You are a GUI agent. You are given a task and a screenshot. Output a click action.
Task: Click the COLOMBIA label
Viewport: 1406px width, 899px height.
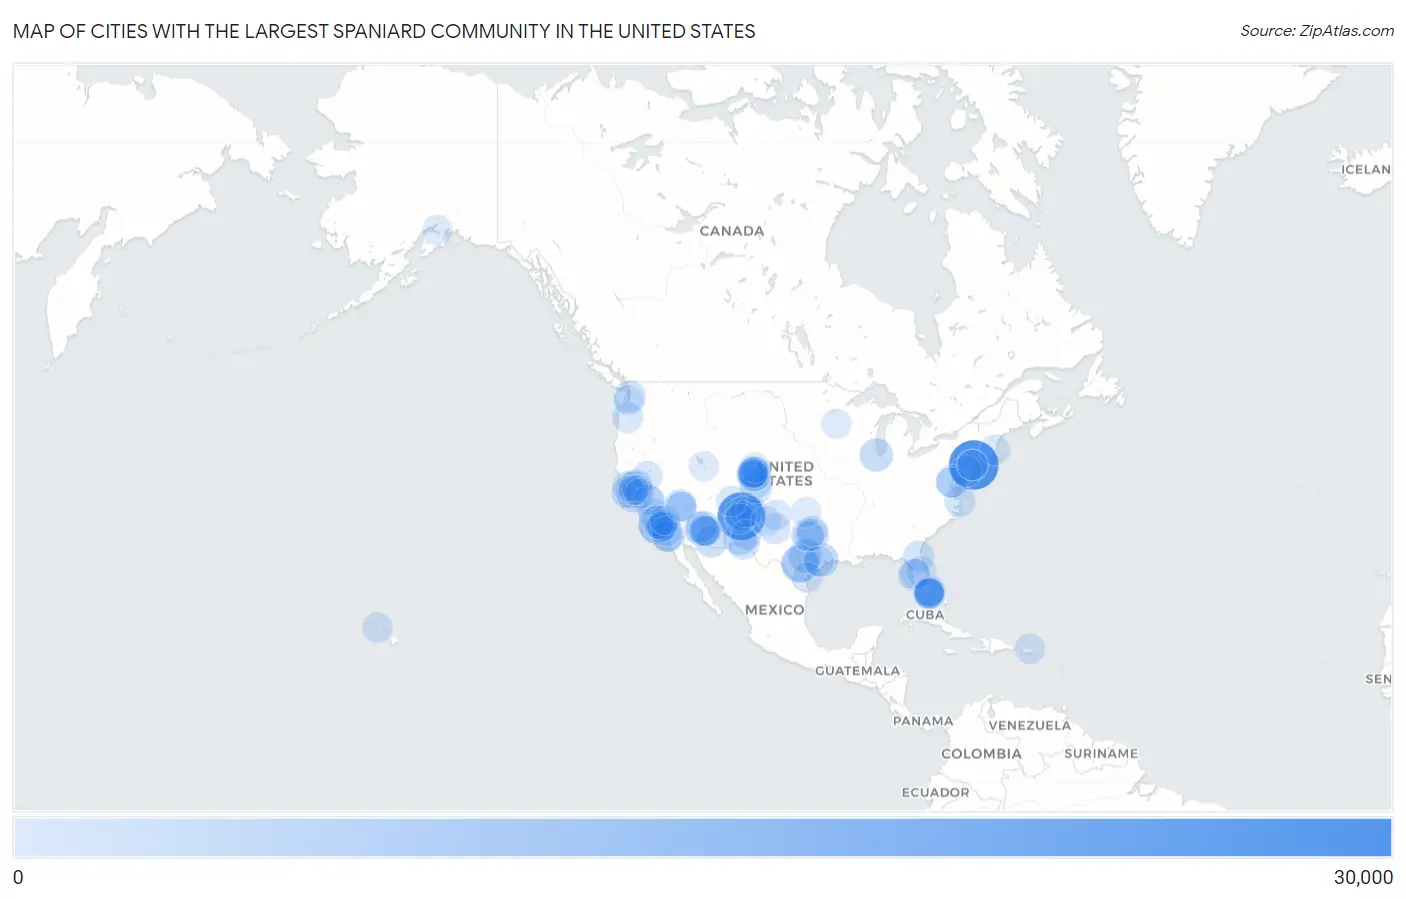981,754
